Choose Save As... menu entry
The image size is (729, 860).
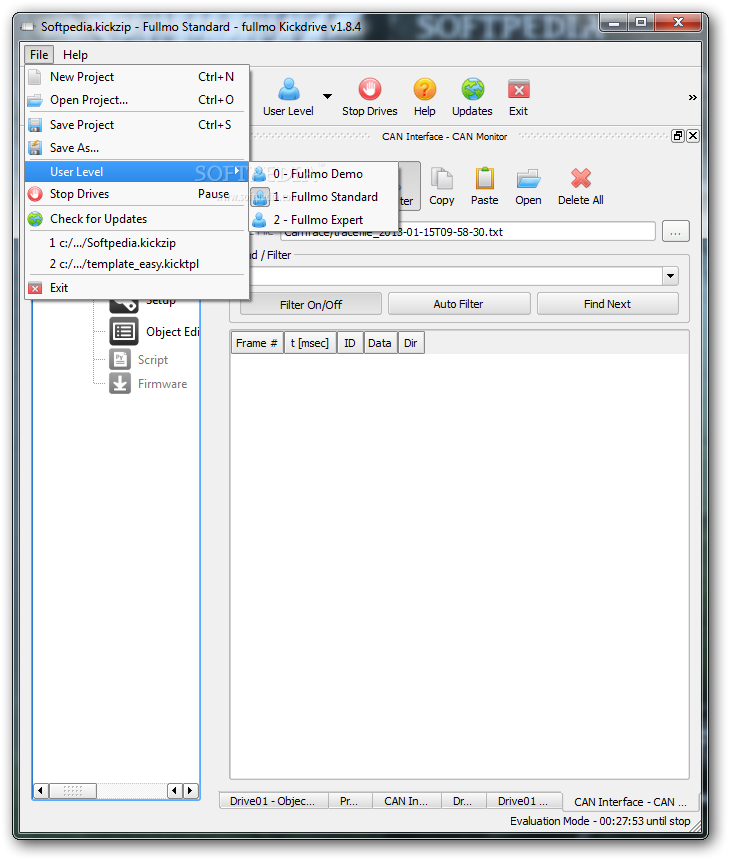click(137, 148)
